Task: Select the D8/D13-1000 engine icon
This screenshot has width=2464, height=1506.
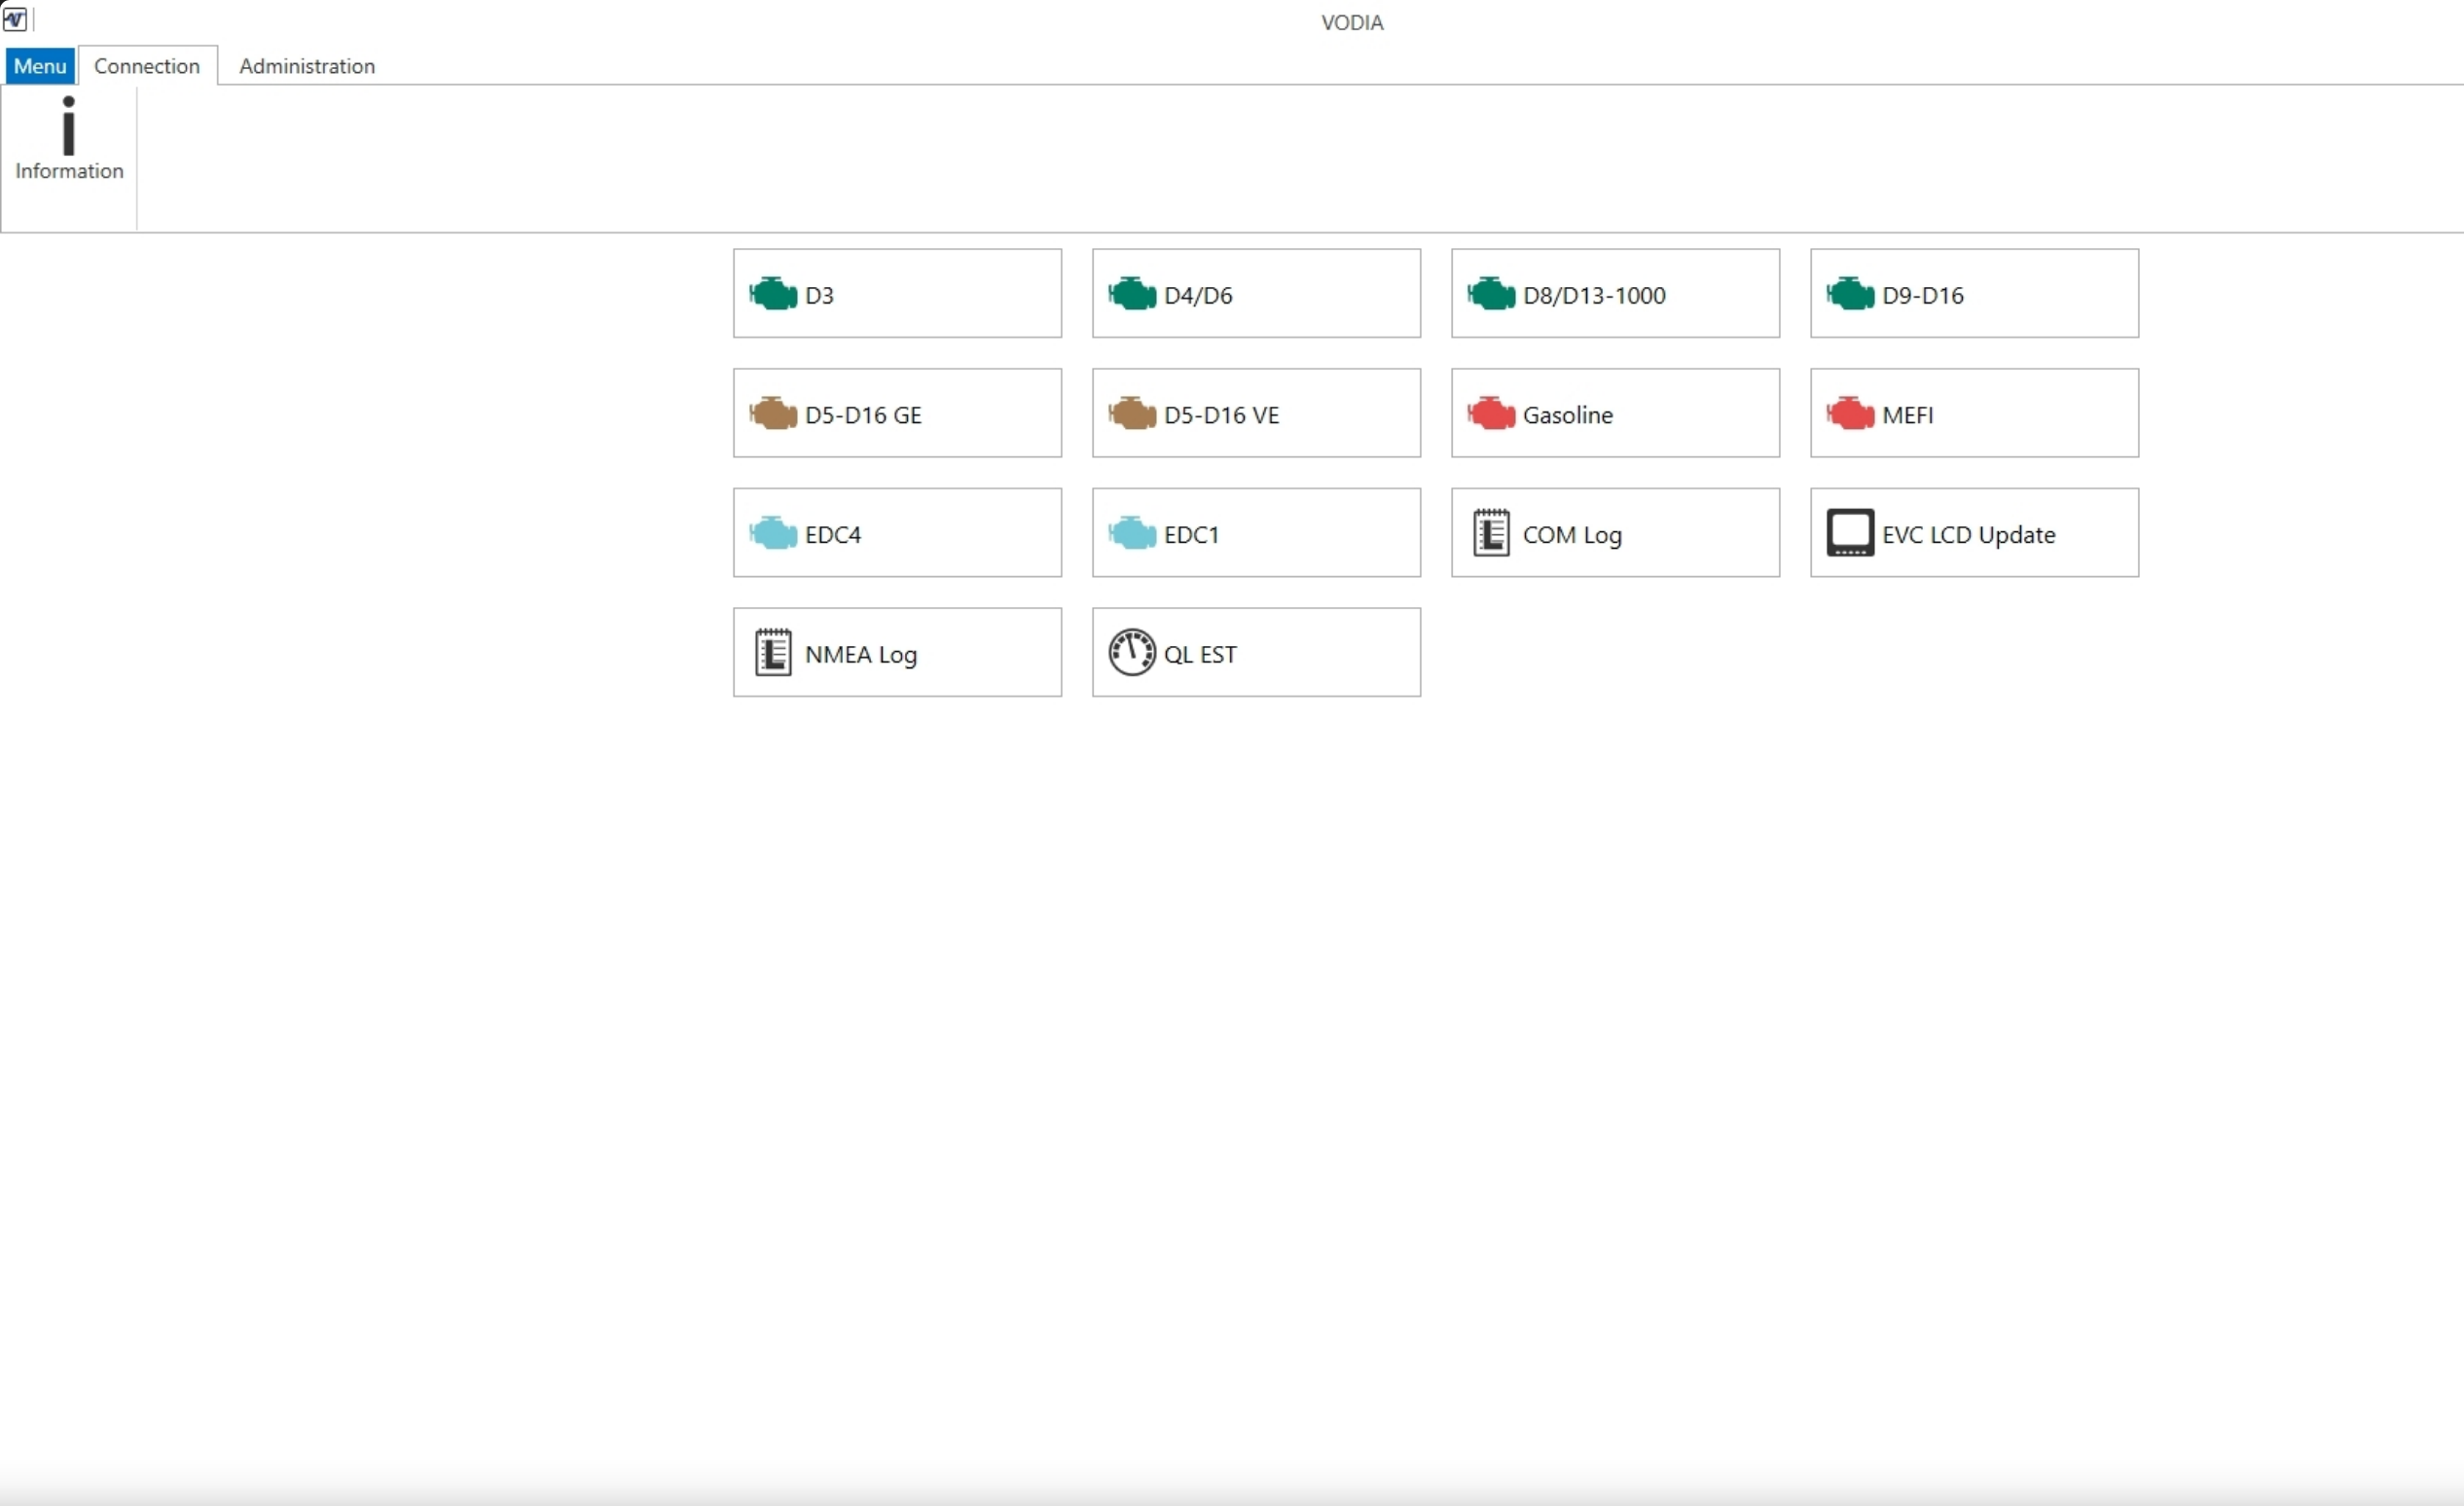Action: click(x=1614, y=293)
